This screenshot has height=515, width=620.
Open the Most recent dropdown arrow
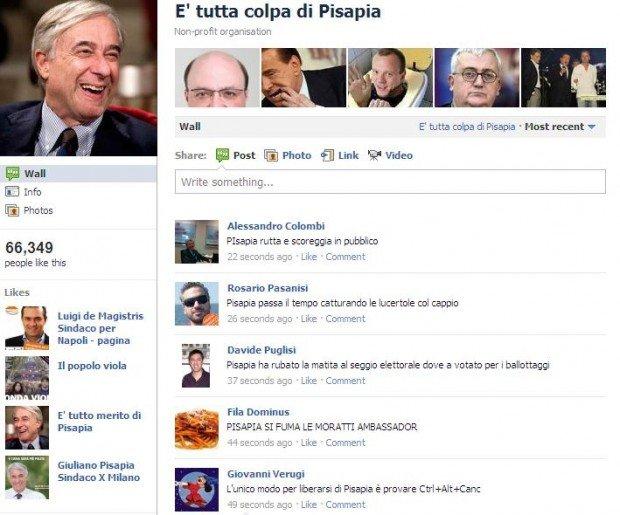pyautogui.click(x=592, y=127)
